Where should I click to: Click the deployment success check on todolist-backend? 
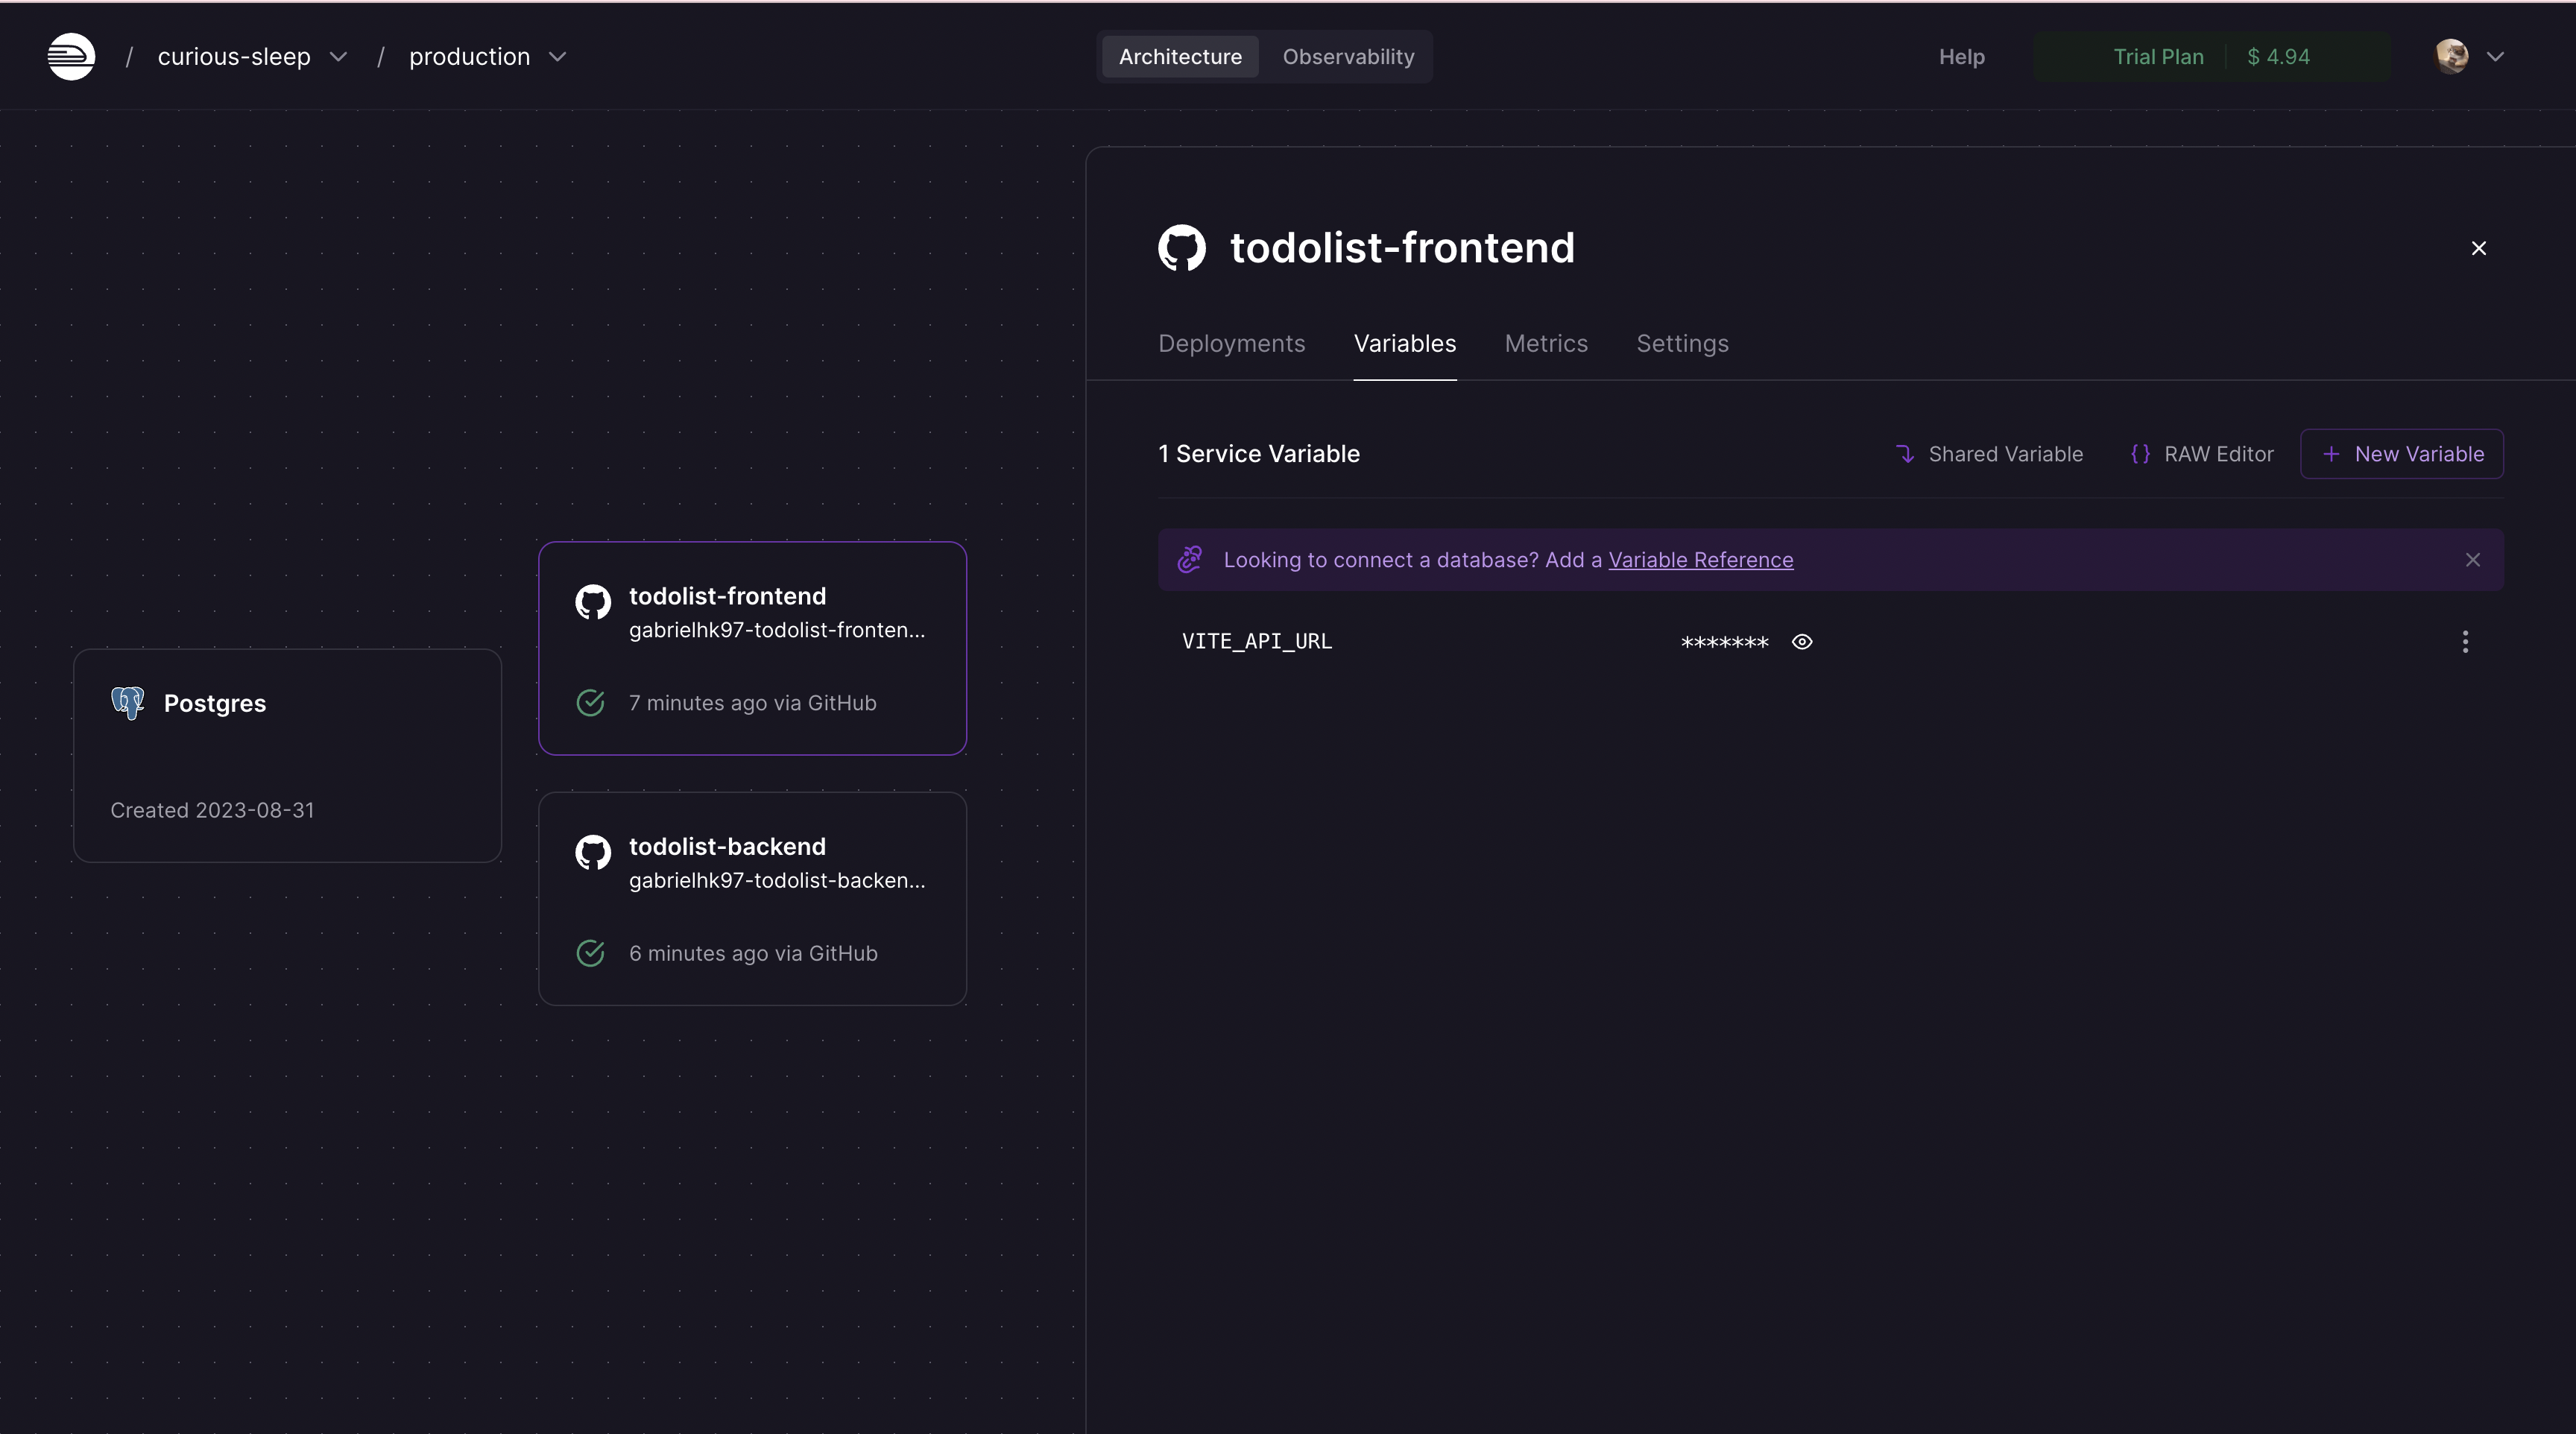(x=590, y=953)
